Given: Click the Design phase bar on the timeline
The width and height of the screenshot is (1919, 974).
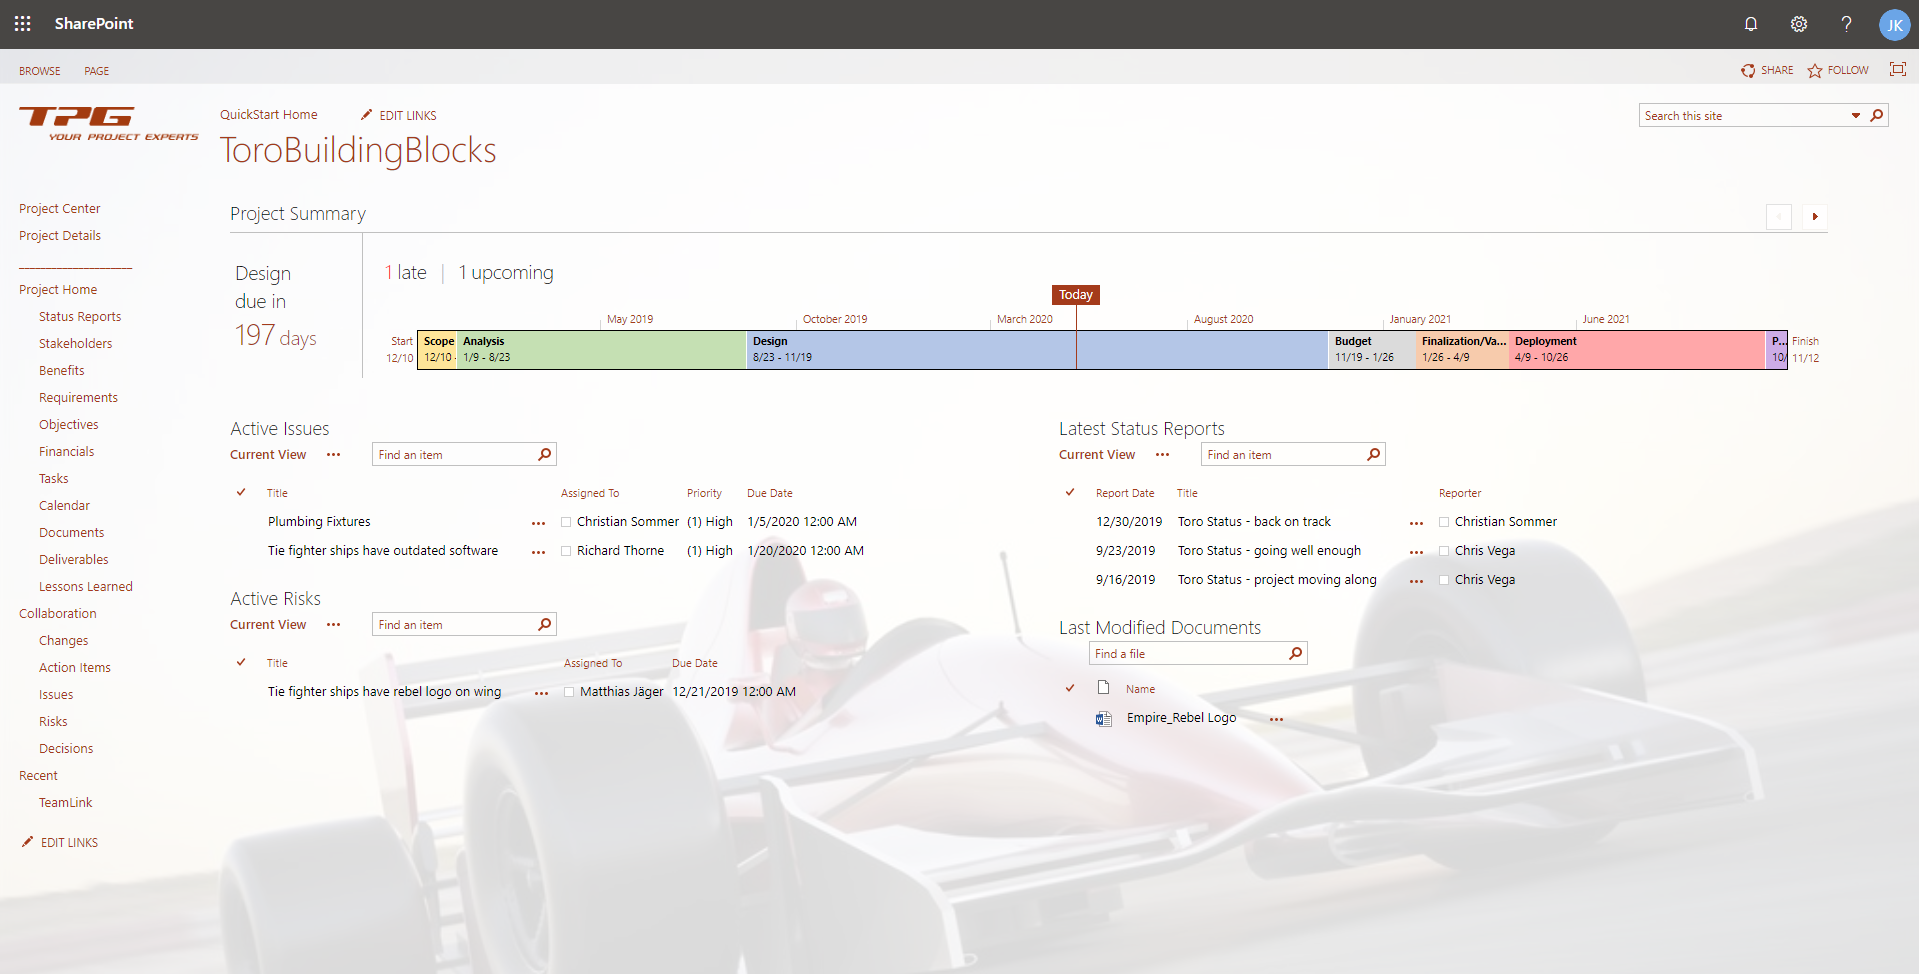Looking at the screenshot, I should [x=900, y=349].
